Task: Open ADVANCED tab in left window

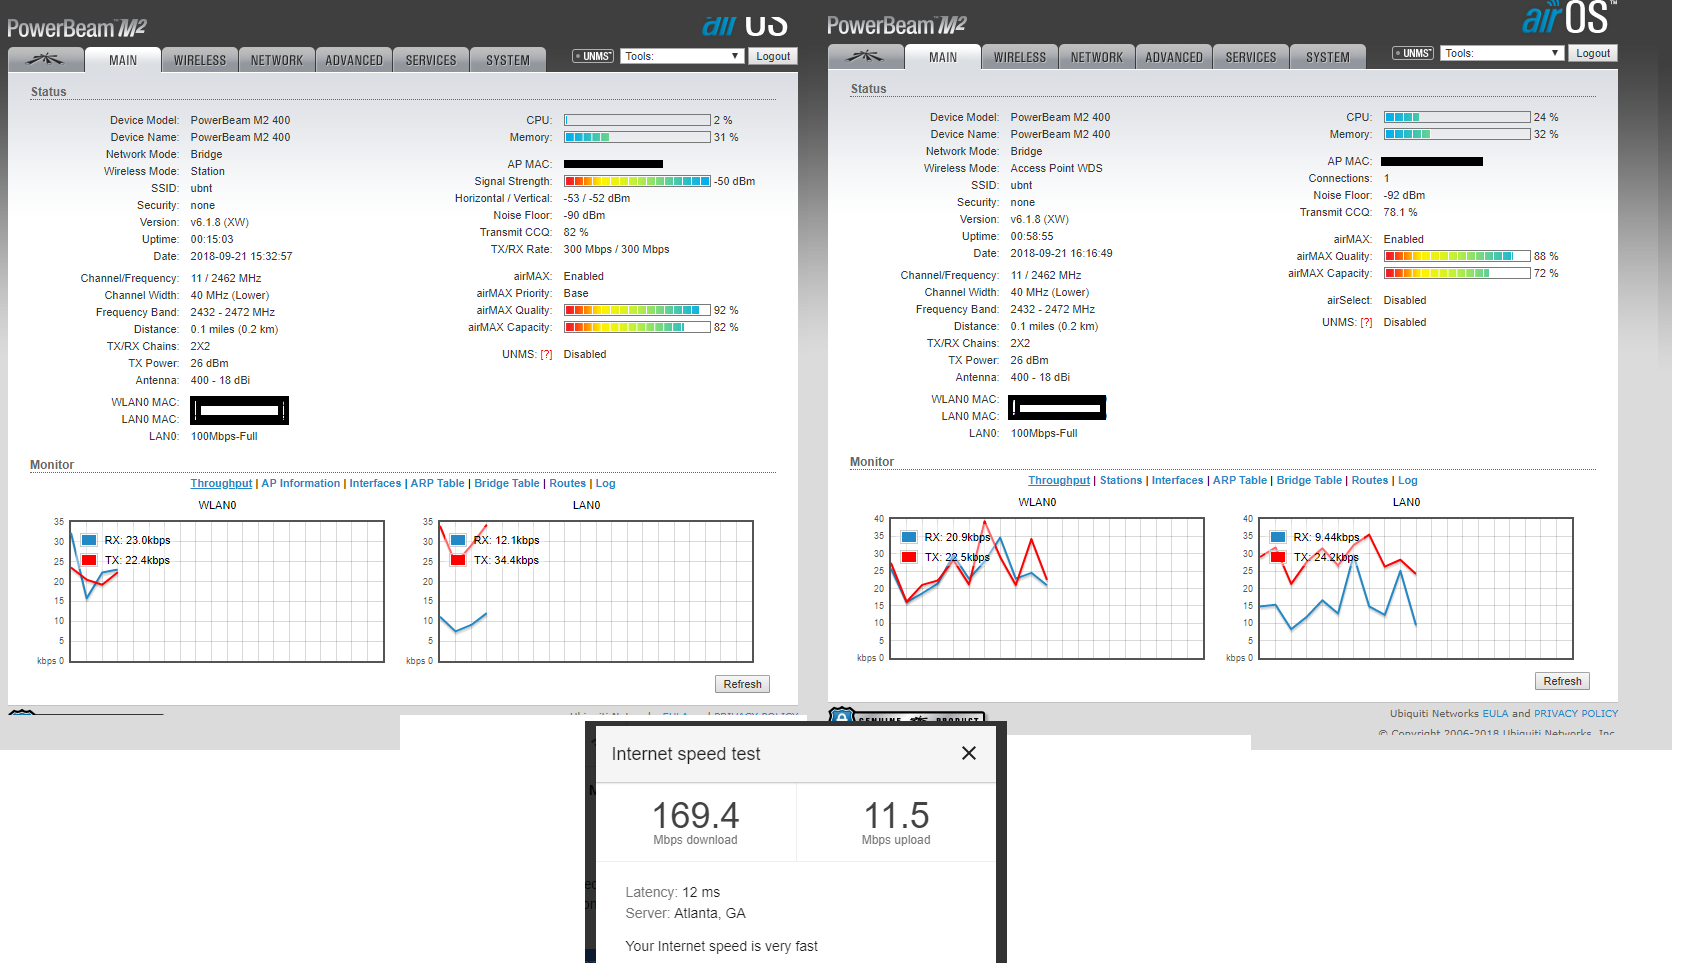Action: [354, 60]
